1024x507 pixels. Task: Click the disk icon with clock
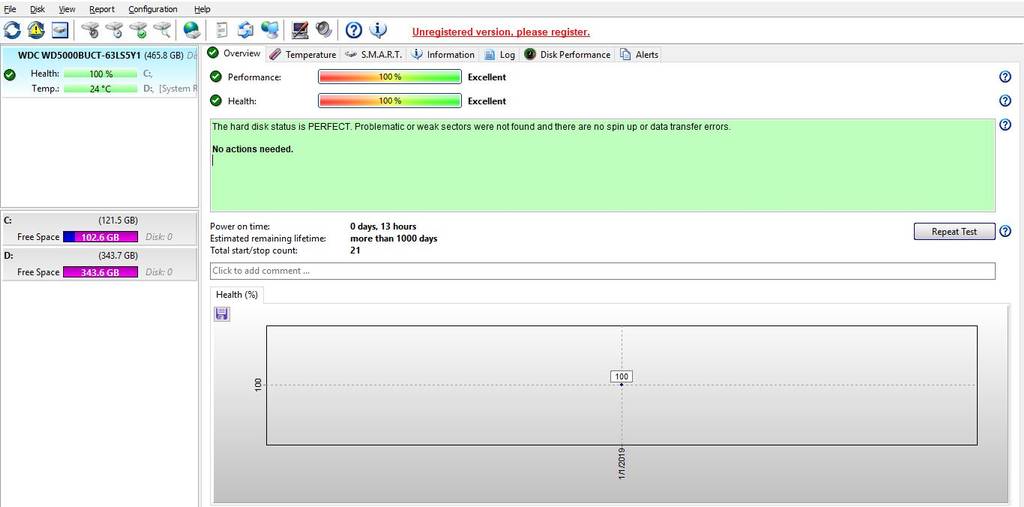(114, 29)
